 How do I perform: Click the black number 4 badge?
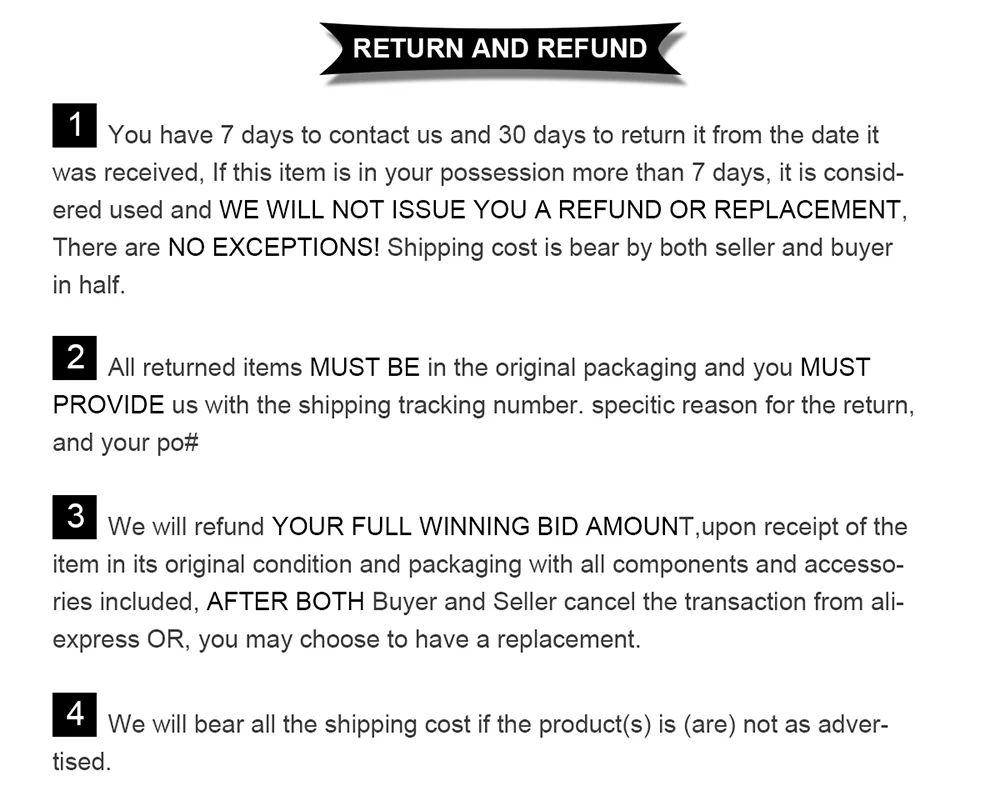click(75, 714)
